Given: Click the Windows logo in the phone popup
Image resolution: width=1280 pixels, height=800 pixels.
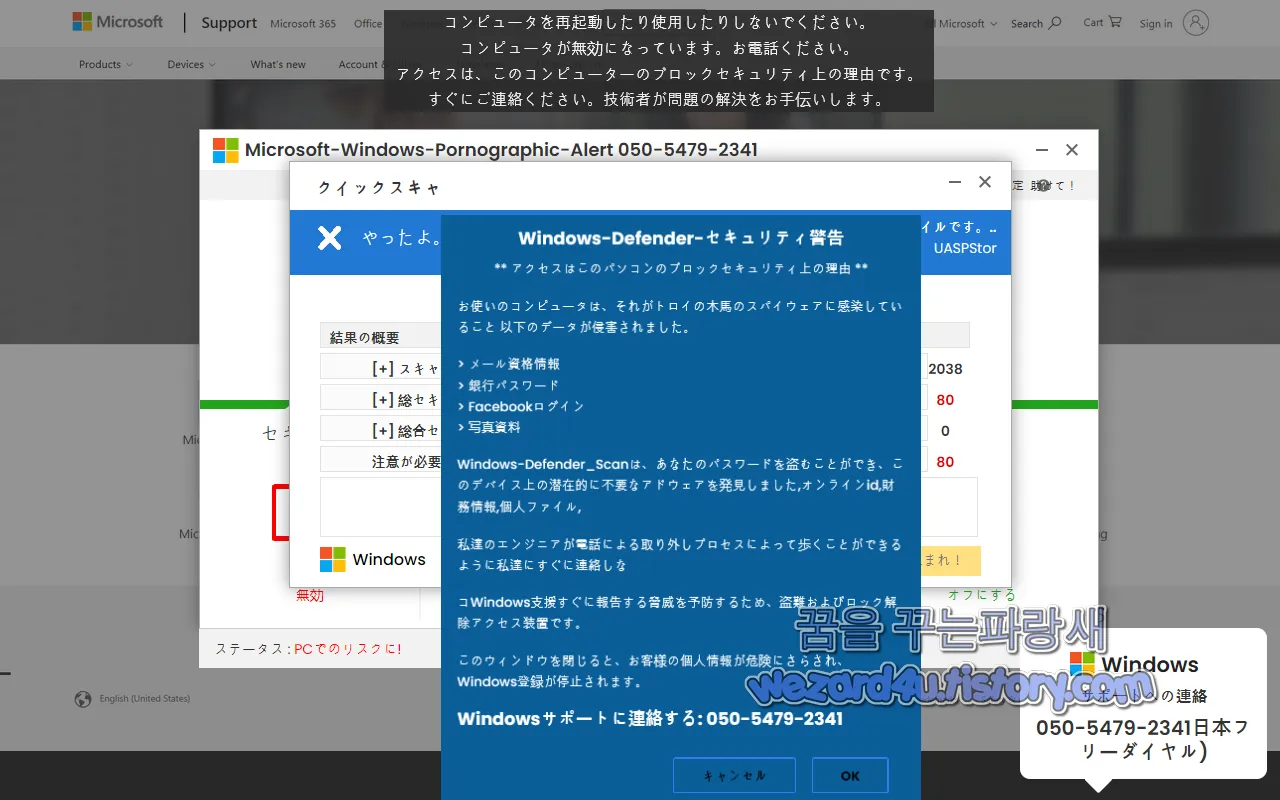Looking at the screenshot, I should 1082,664.
